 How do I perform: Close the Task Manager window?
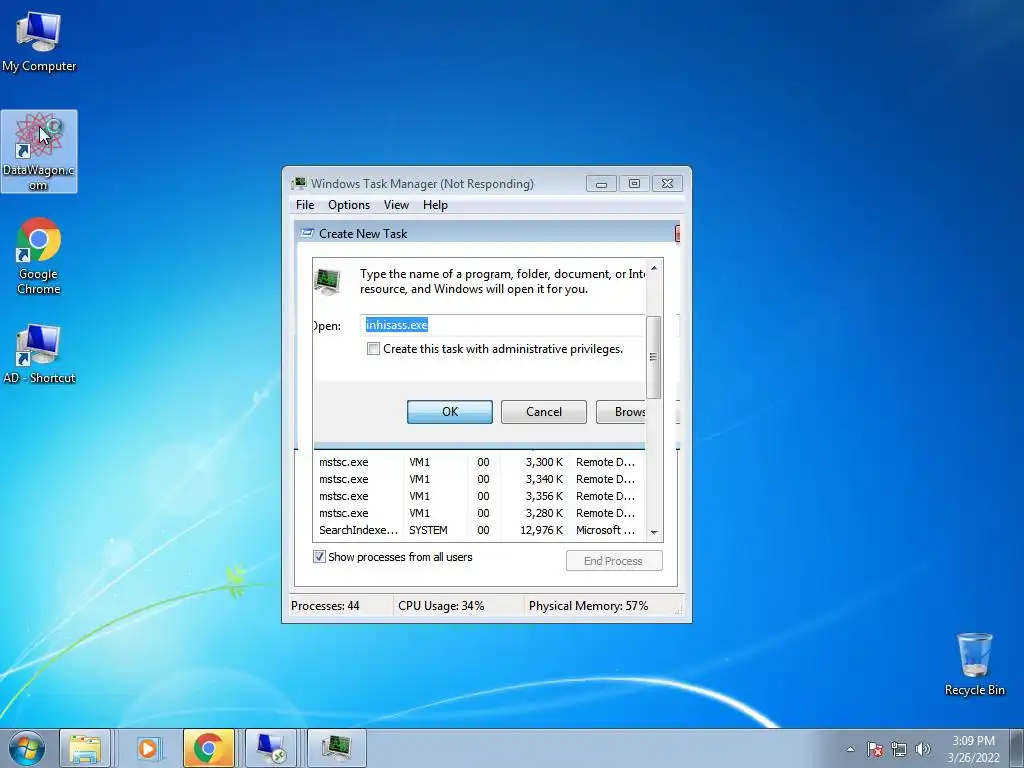[667, 184]
